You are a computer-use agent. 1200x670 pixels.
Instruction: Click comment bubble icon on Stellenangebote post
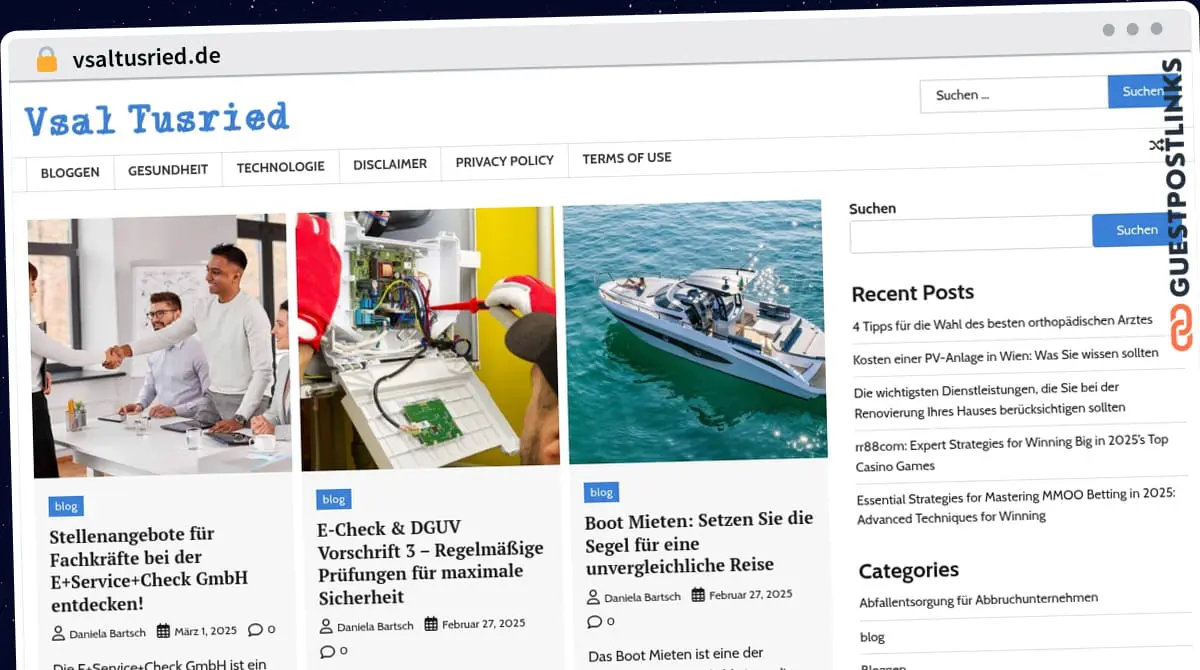(x=255, y=630)
